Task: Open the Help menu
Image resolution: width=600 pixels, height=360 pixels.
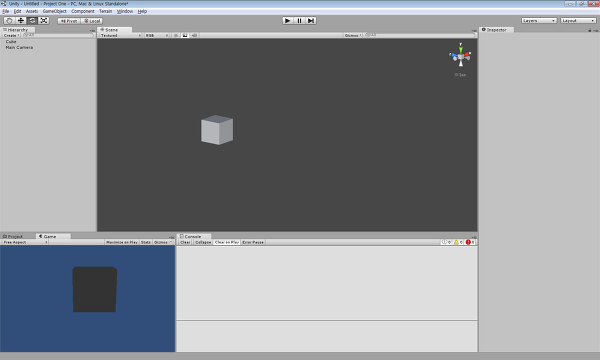Action: tap(142, 11)
